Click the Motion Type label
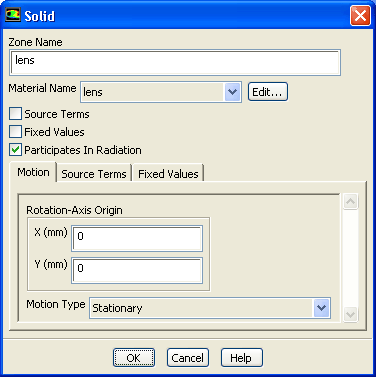This screenshot has width=376, height=377. tap(56, 304)
